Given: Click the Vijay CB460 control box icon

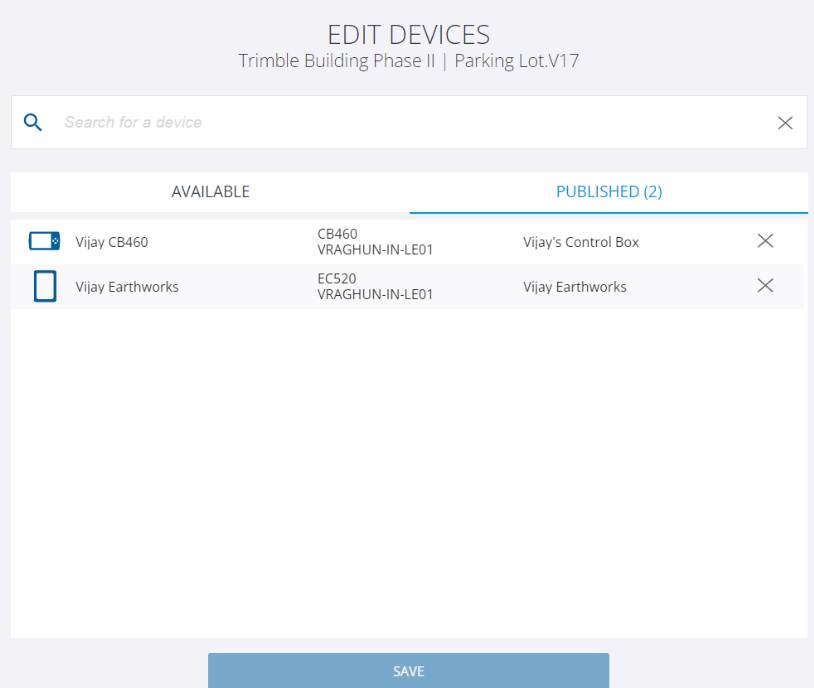Looking at the screenshot, I should 44,241.
